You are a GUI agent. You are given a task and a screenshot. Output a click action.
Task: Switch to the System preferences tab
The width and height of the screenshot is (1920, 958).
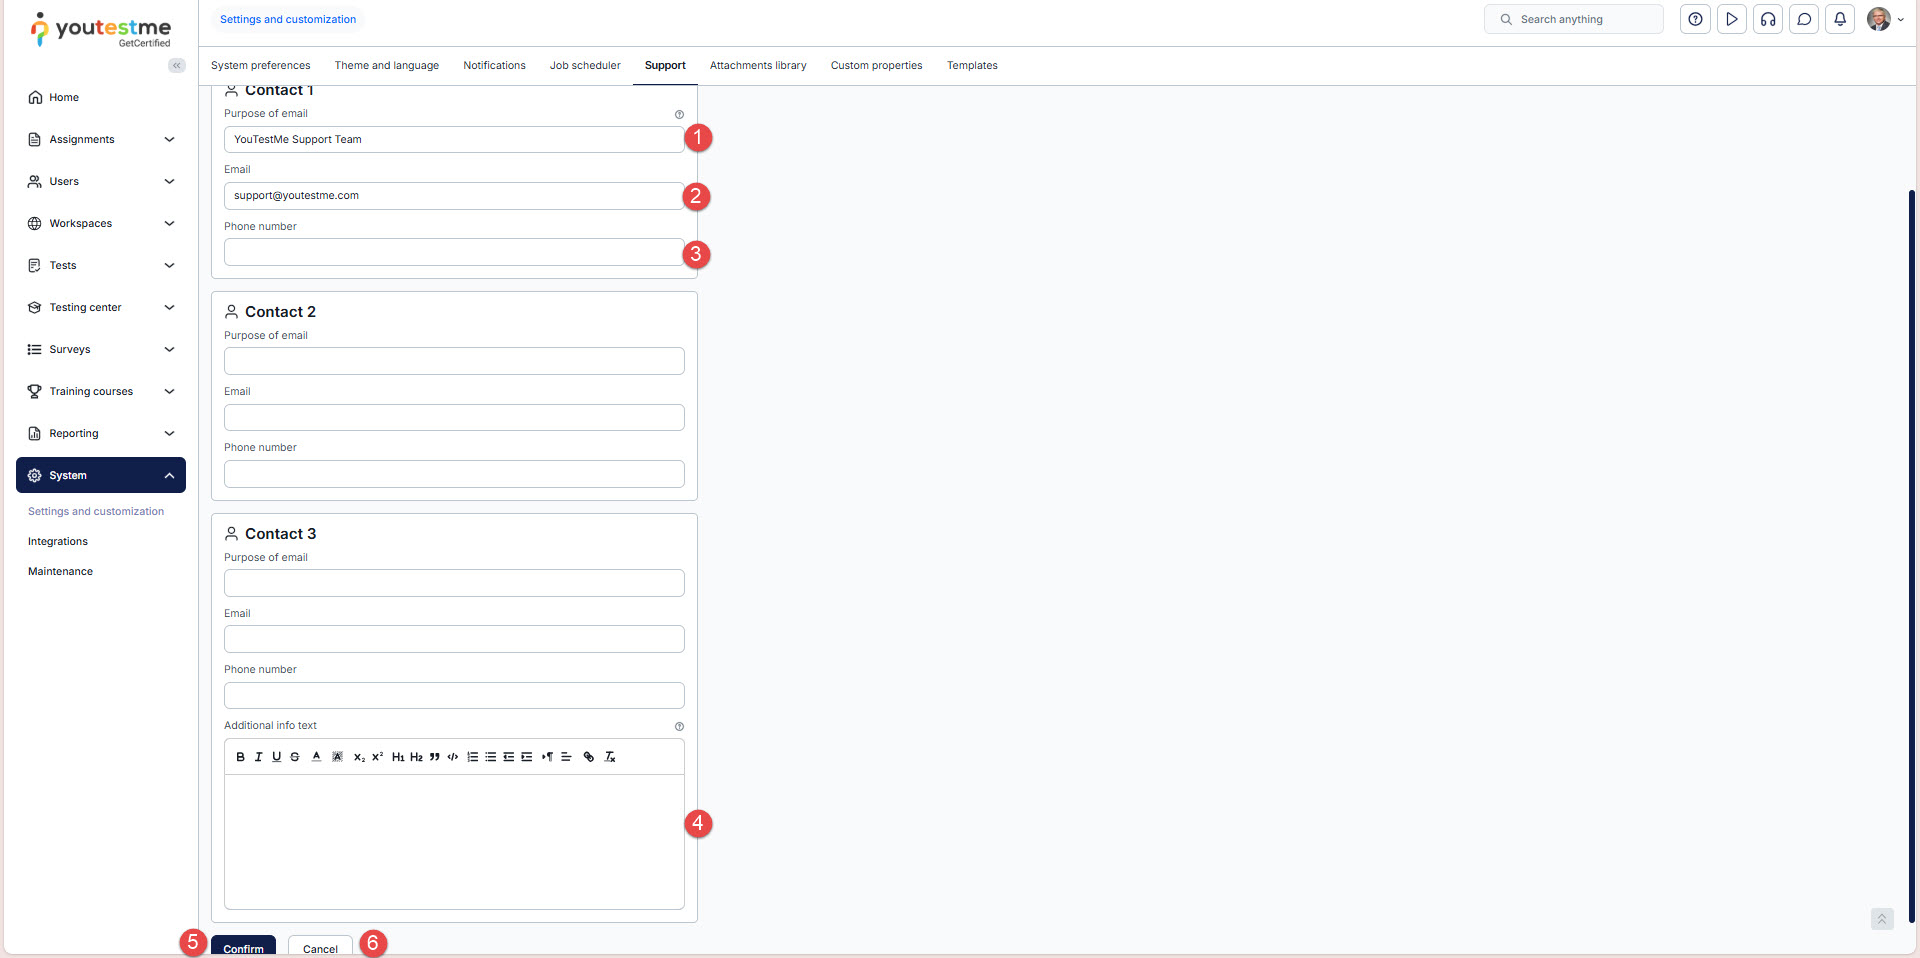click(x=261, y=66)
